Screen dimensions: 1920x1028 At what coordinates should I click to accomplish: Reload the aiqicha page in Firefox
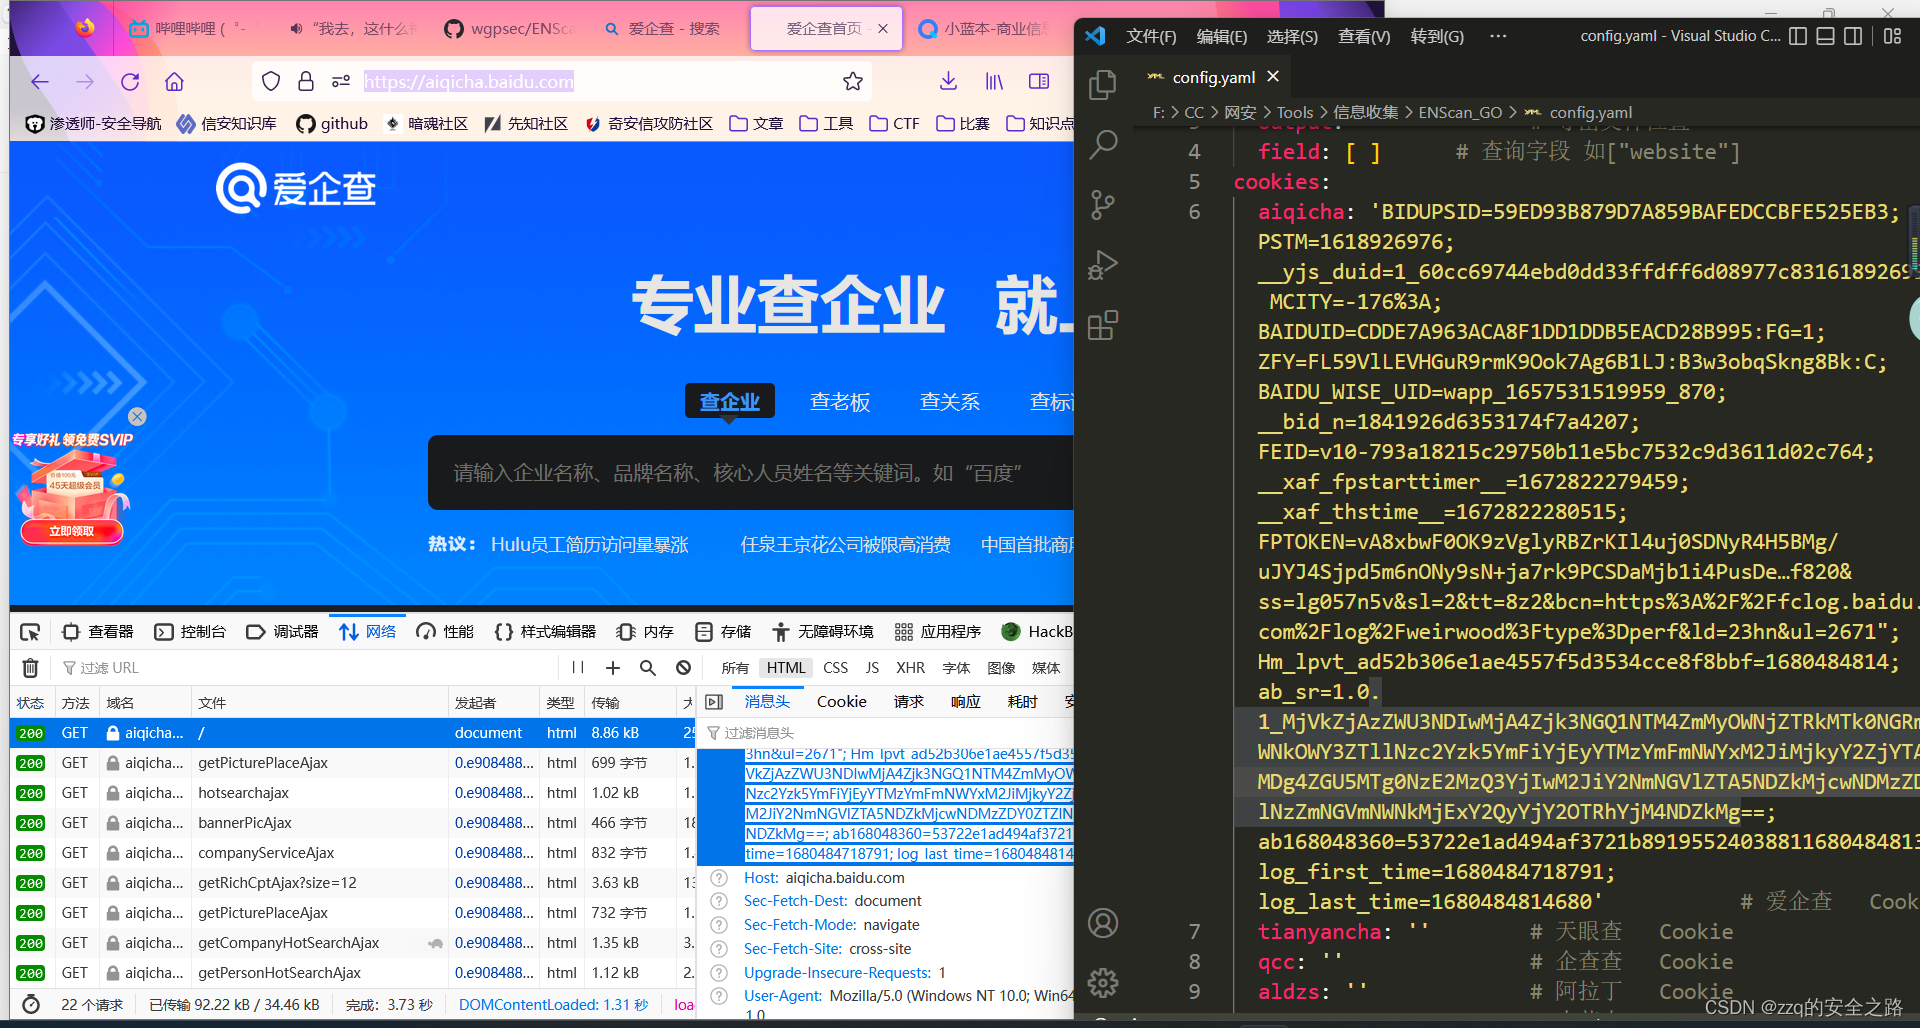129,81
